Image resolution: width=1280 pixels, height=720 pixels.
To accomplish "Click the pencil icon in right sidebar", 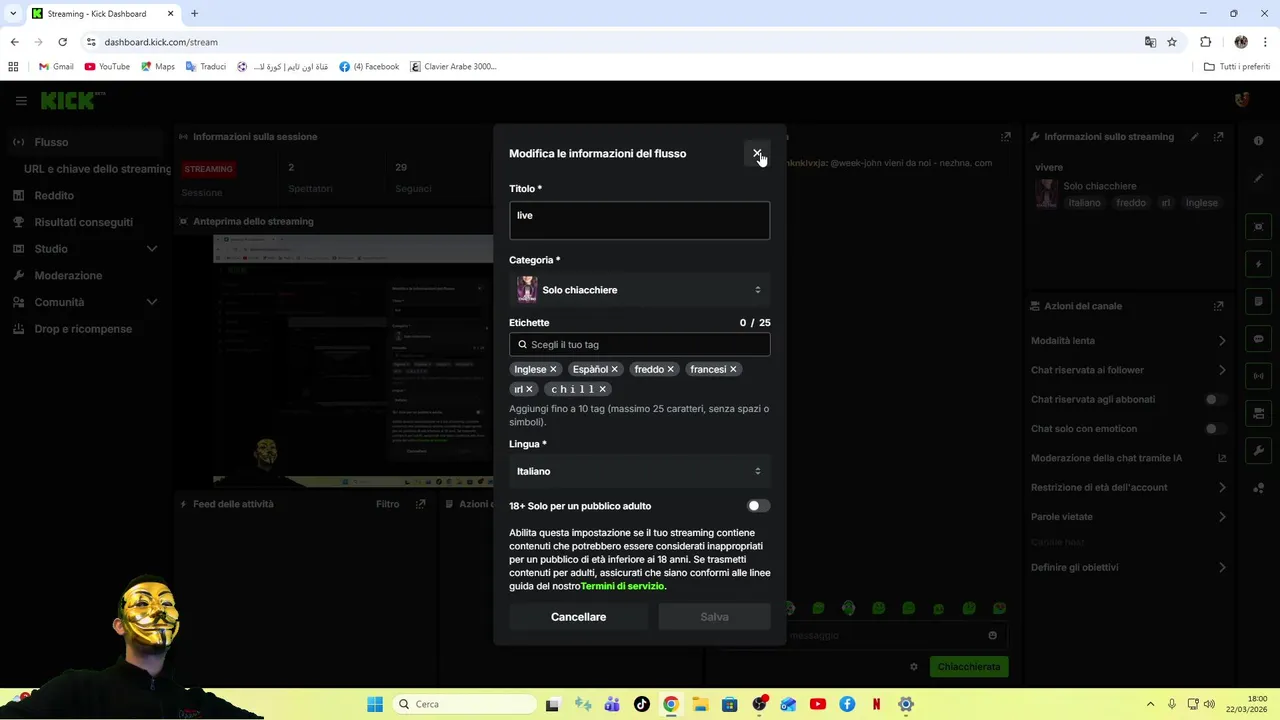I will 1258,178.
